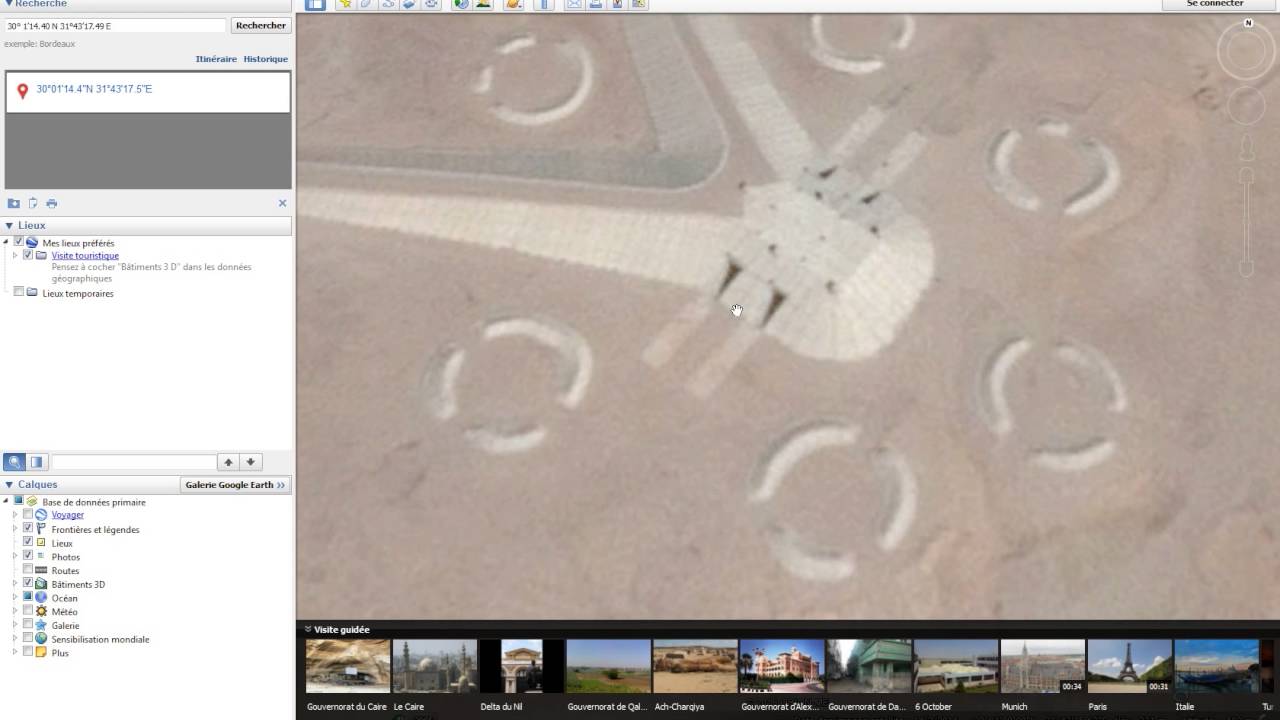
Task: Play the Paris guided tour thumbnail
Action: click(x=1130, y=666)
